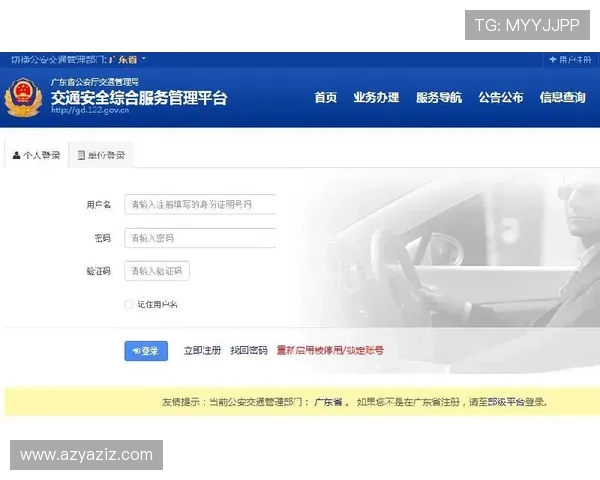Click the 立即注册 link
Screen dimensions: 600x480
click(202, 351)
